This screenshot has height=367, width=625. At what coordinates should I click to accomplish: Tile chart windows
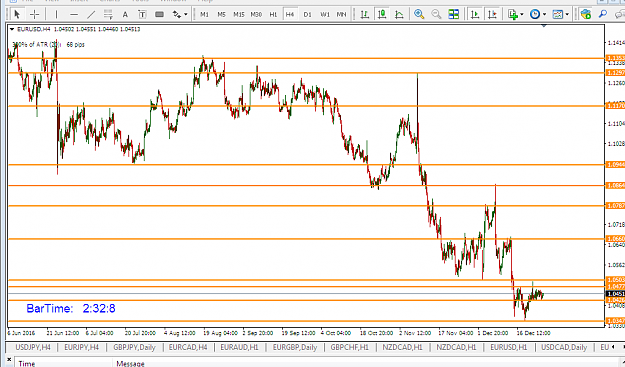[x=454, y=14]
